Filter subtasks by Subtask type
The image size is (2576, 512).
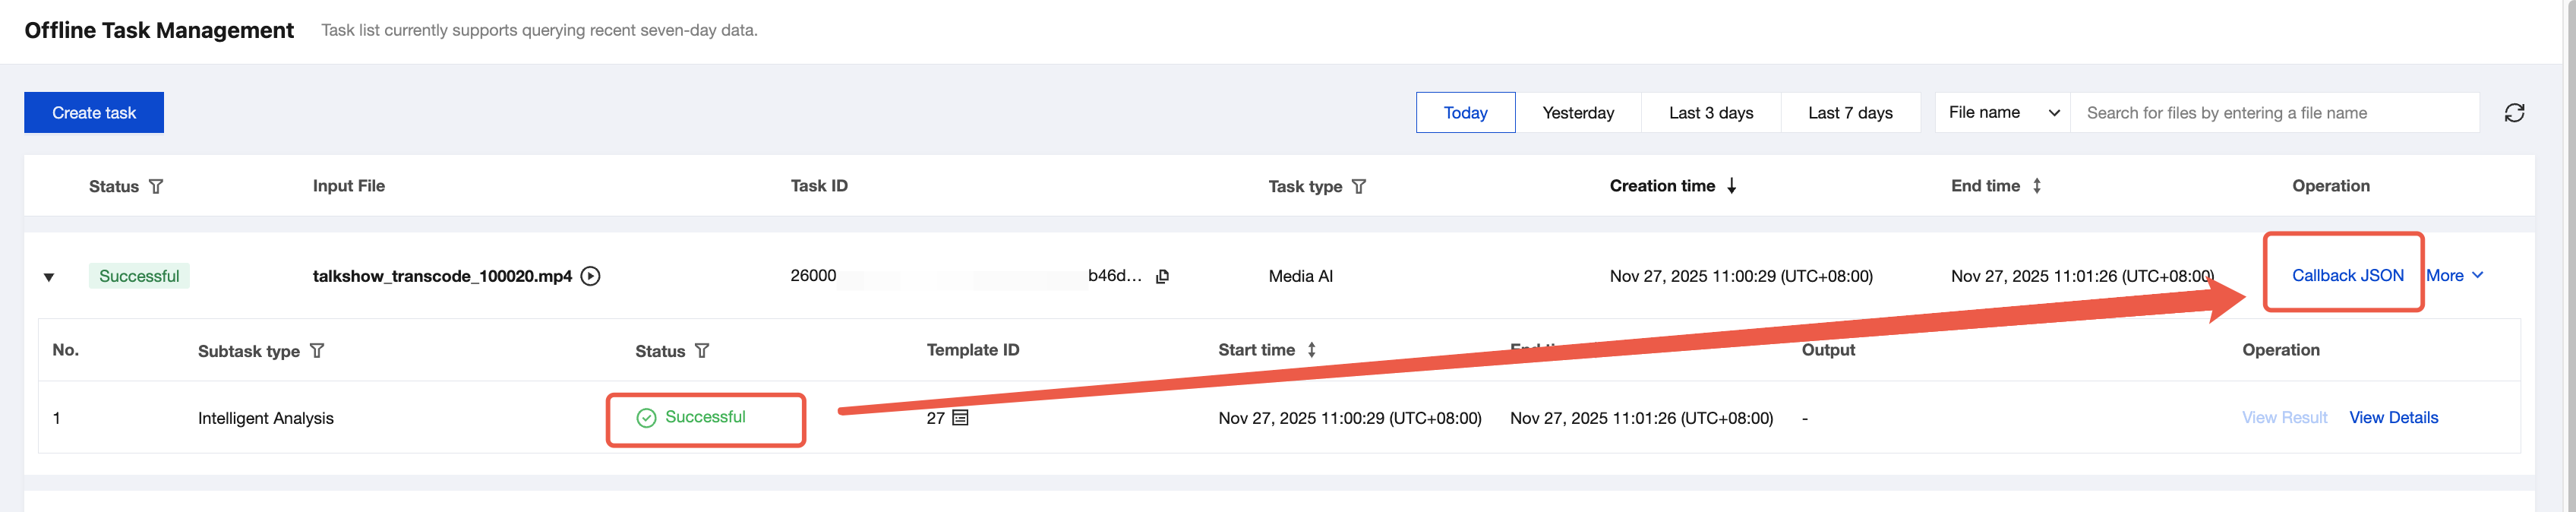317,351
